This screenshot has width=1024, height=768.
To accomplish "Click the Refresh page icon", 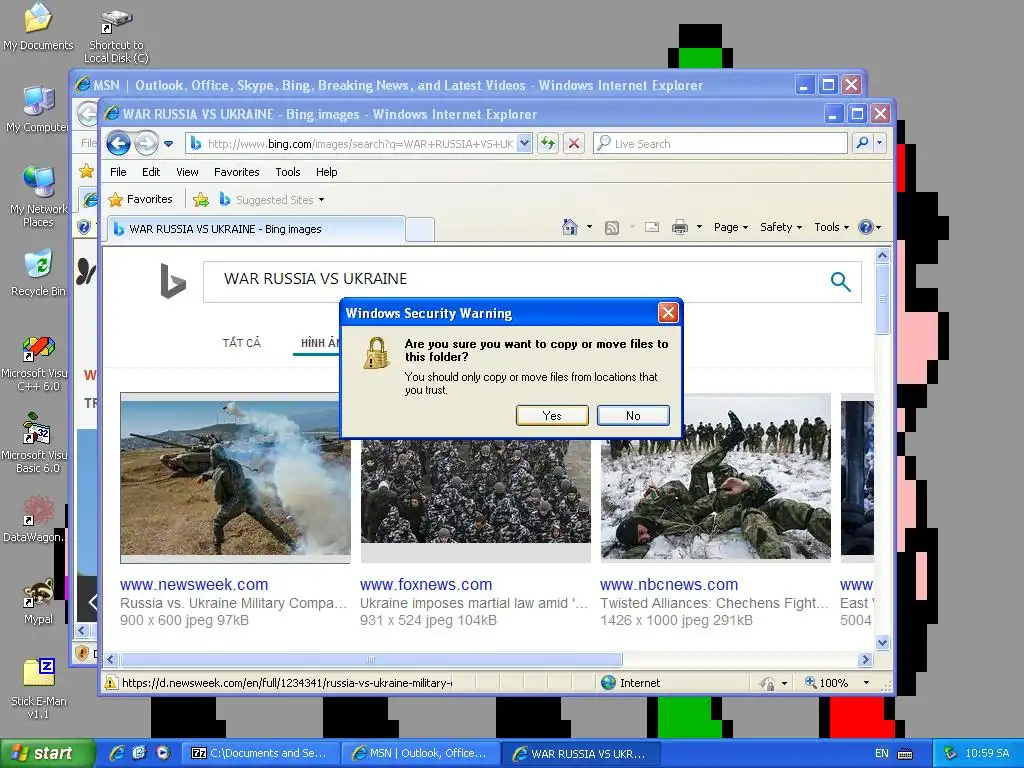I will click(548, 144).
